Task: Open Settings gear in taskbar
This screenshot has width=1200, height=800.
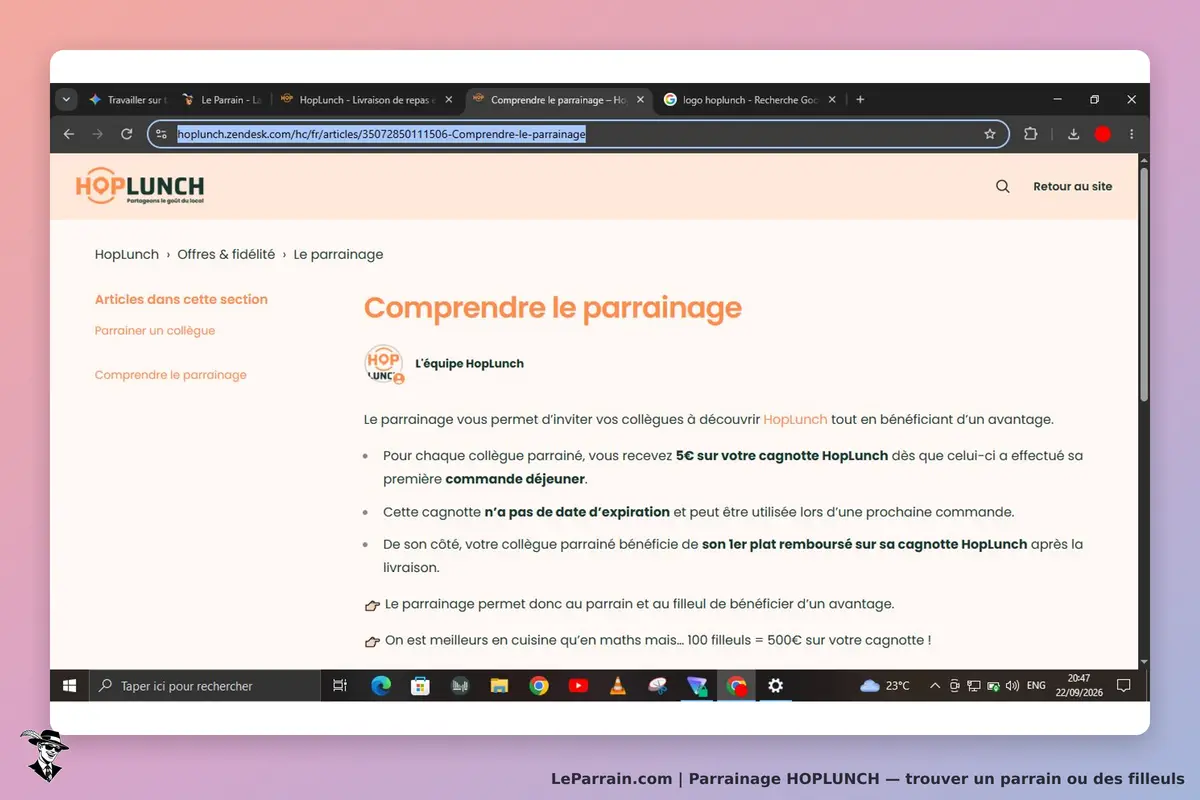Action: point(775,686)
